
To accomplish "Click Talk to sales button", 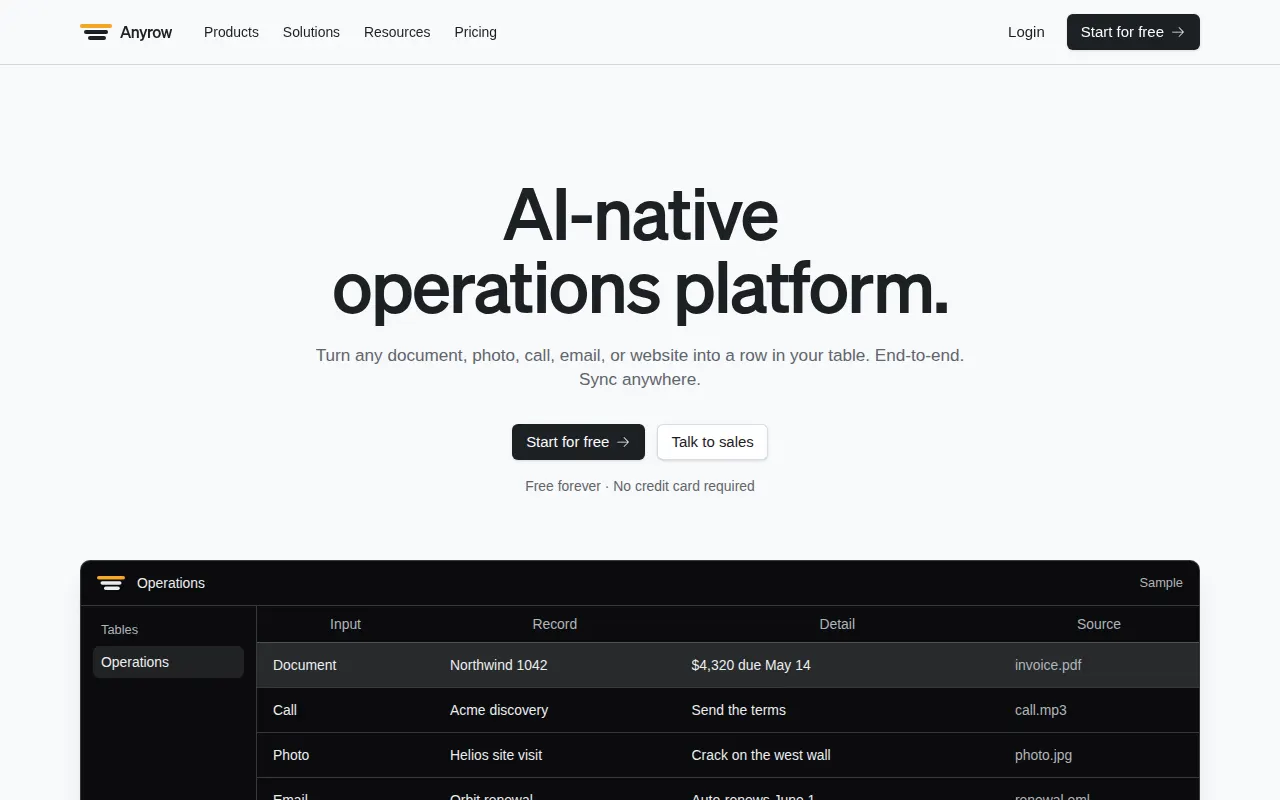I will pos(712,442).
